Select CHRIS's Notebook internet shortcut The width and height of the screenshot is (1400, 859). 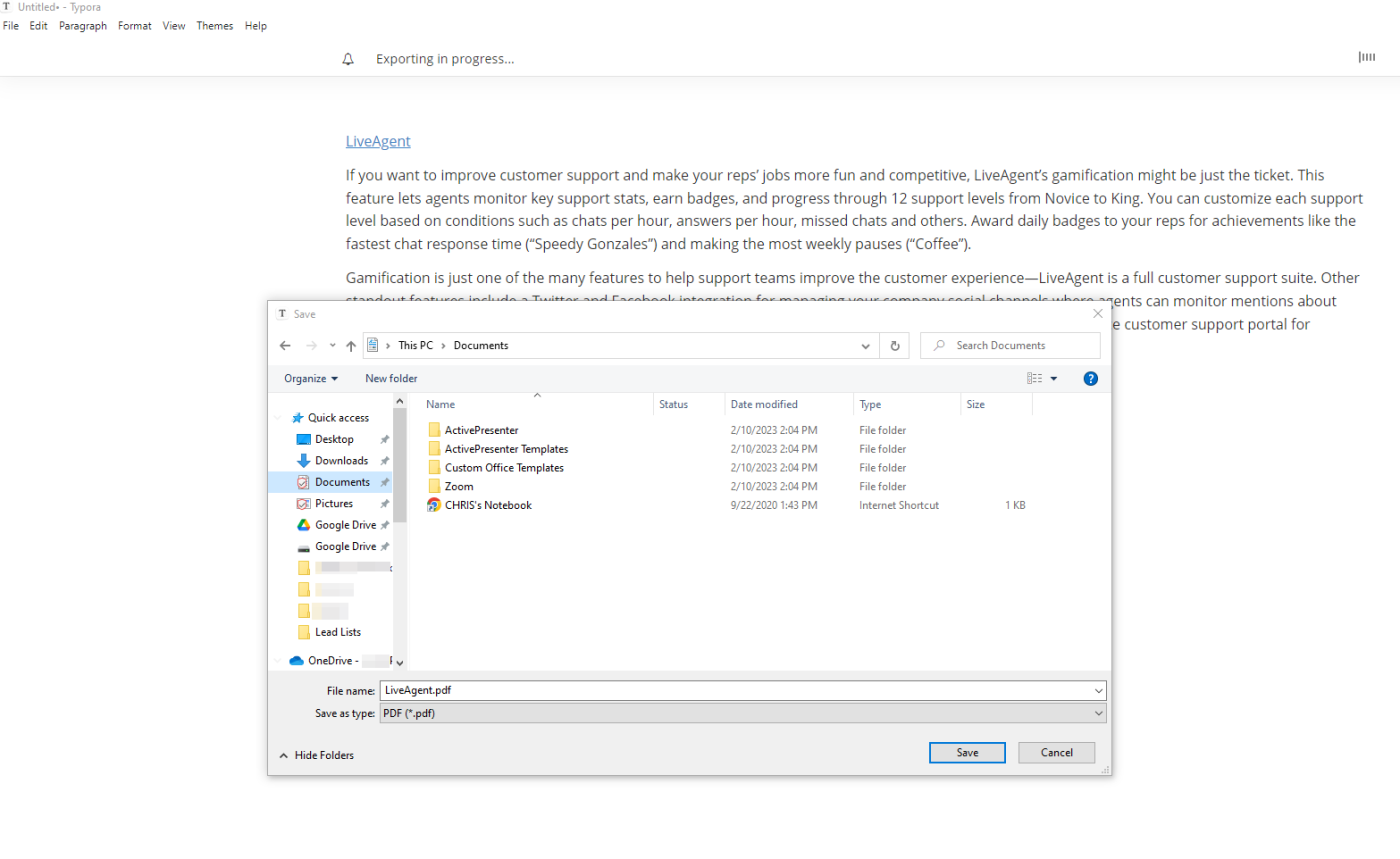pos(480,505)
